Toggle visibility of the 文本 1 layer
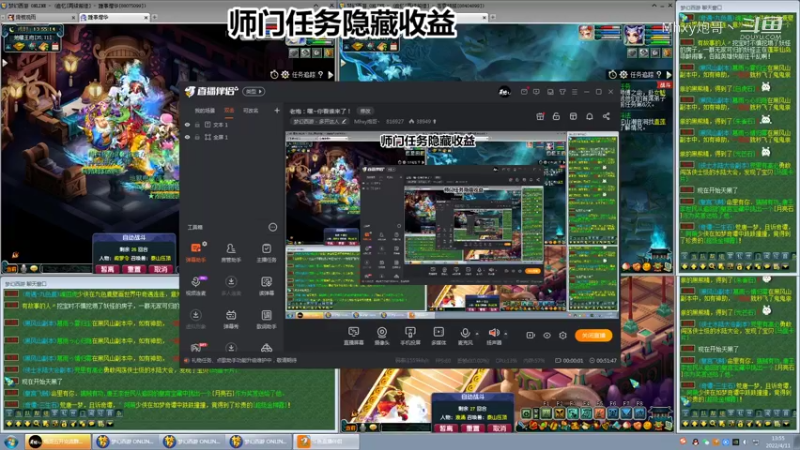 (x=187, y=124)
